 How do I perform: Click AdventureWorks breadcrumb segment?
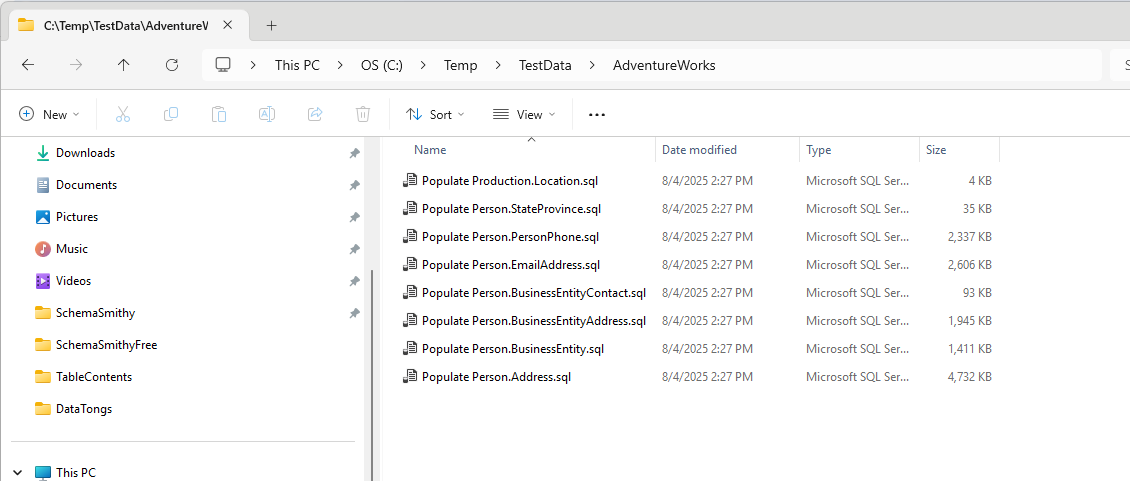664,65
